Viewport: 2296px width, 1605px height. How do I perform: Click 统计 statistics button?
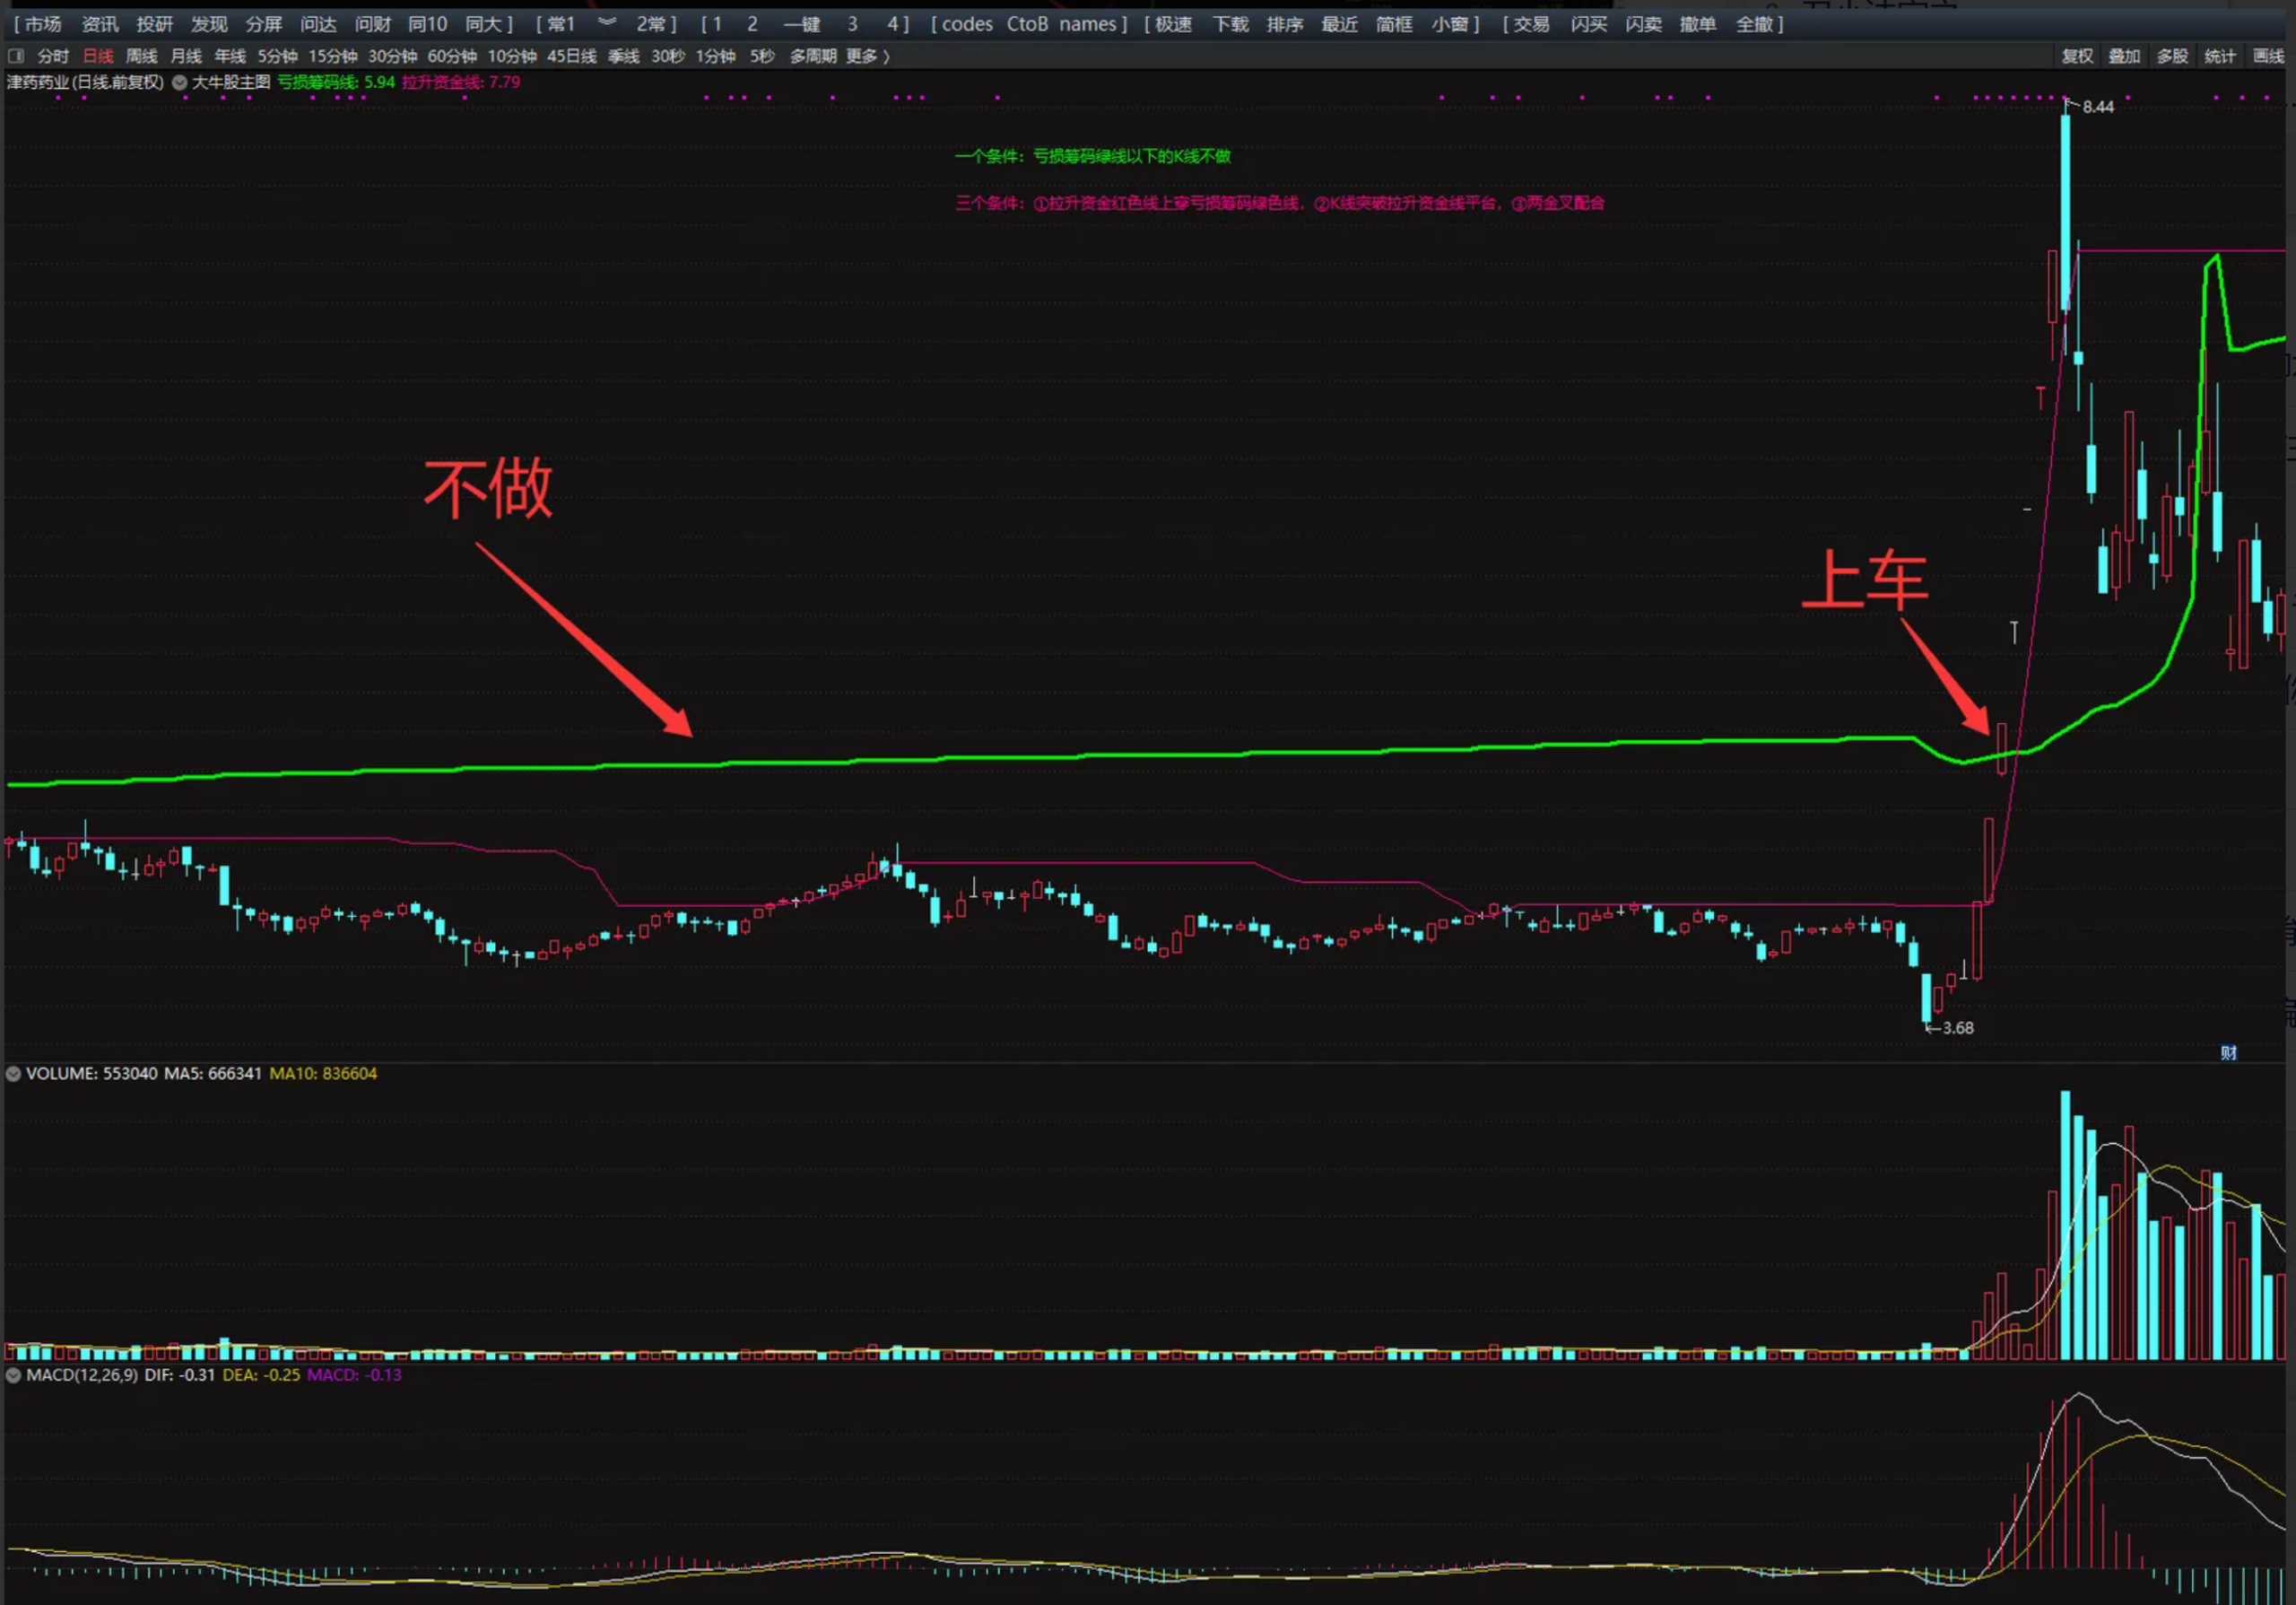point(2220,56)
